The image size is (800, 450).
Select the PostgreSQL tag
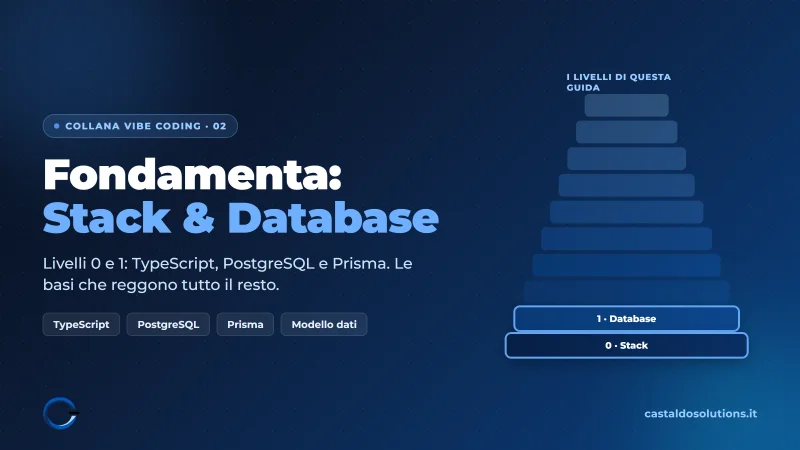(168, 324)
